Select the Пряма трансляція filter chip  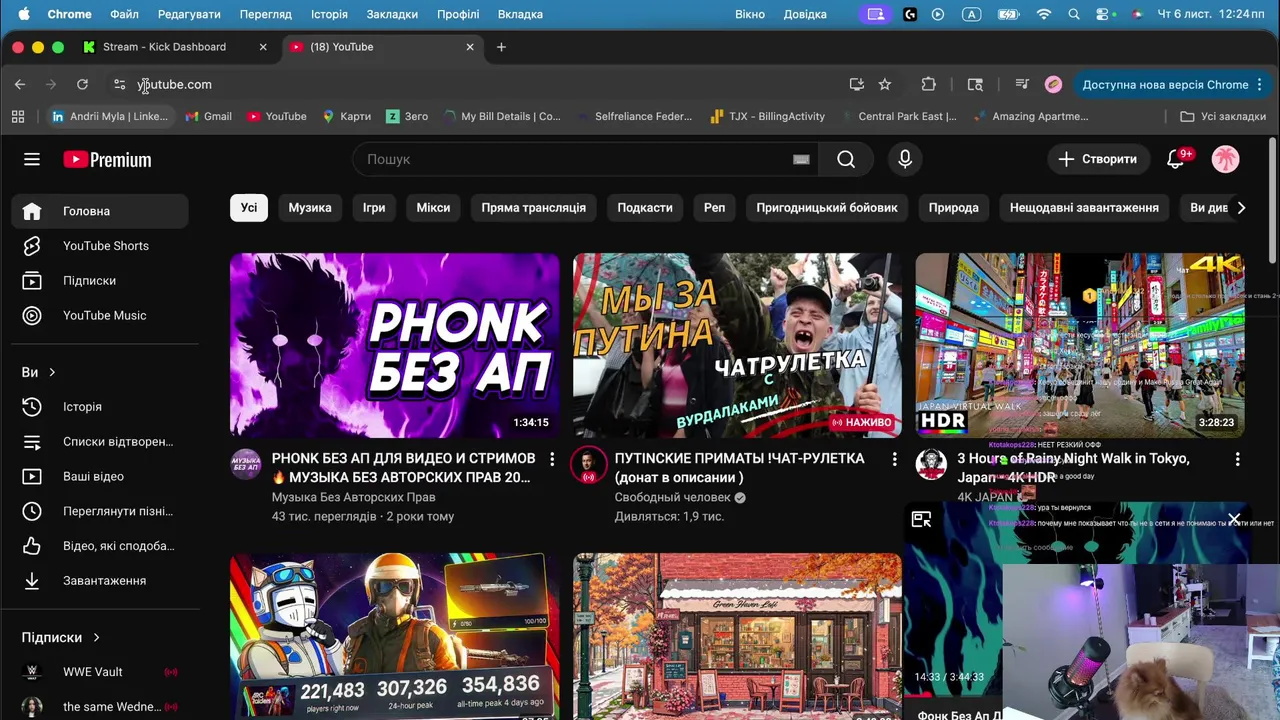coord(534,208)
